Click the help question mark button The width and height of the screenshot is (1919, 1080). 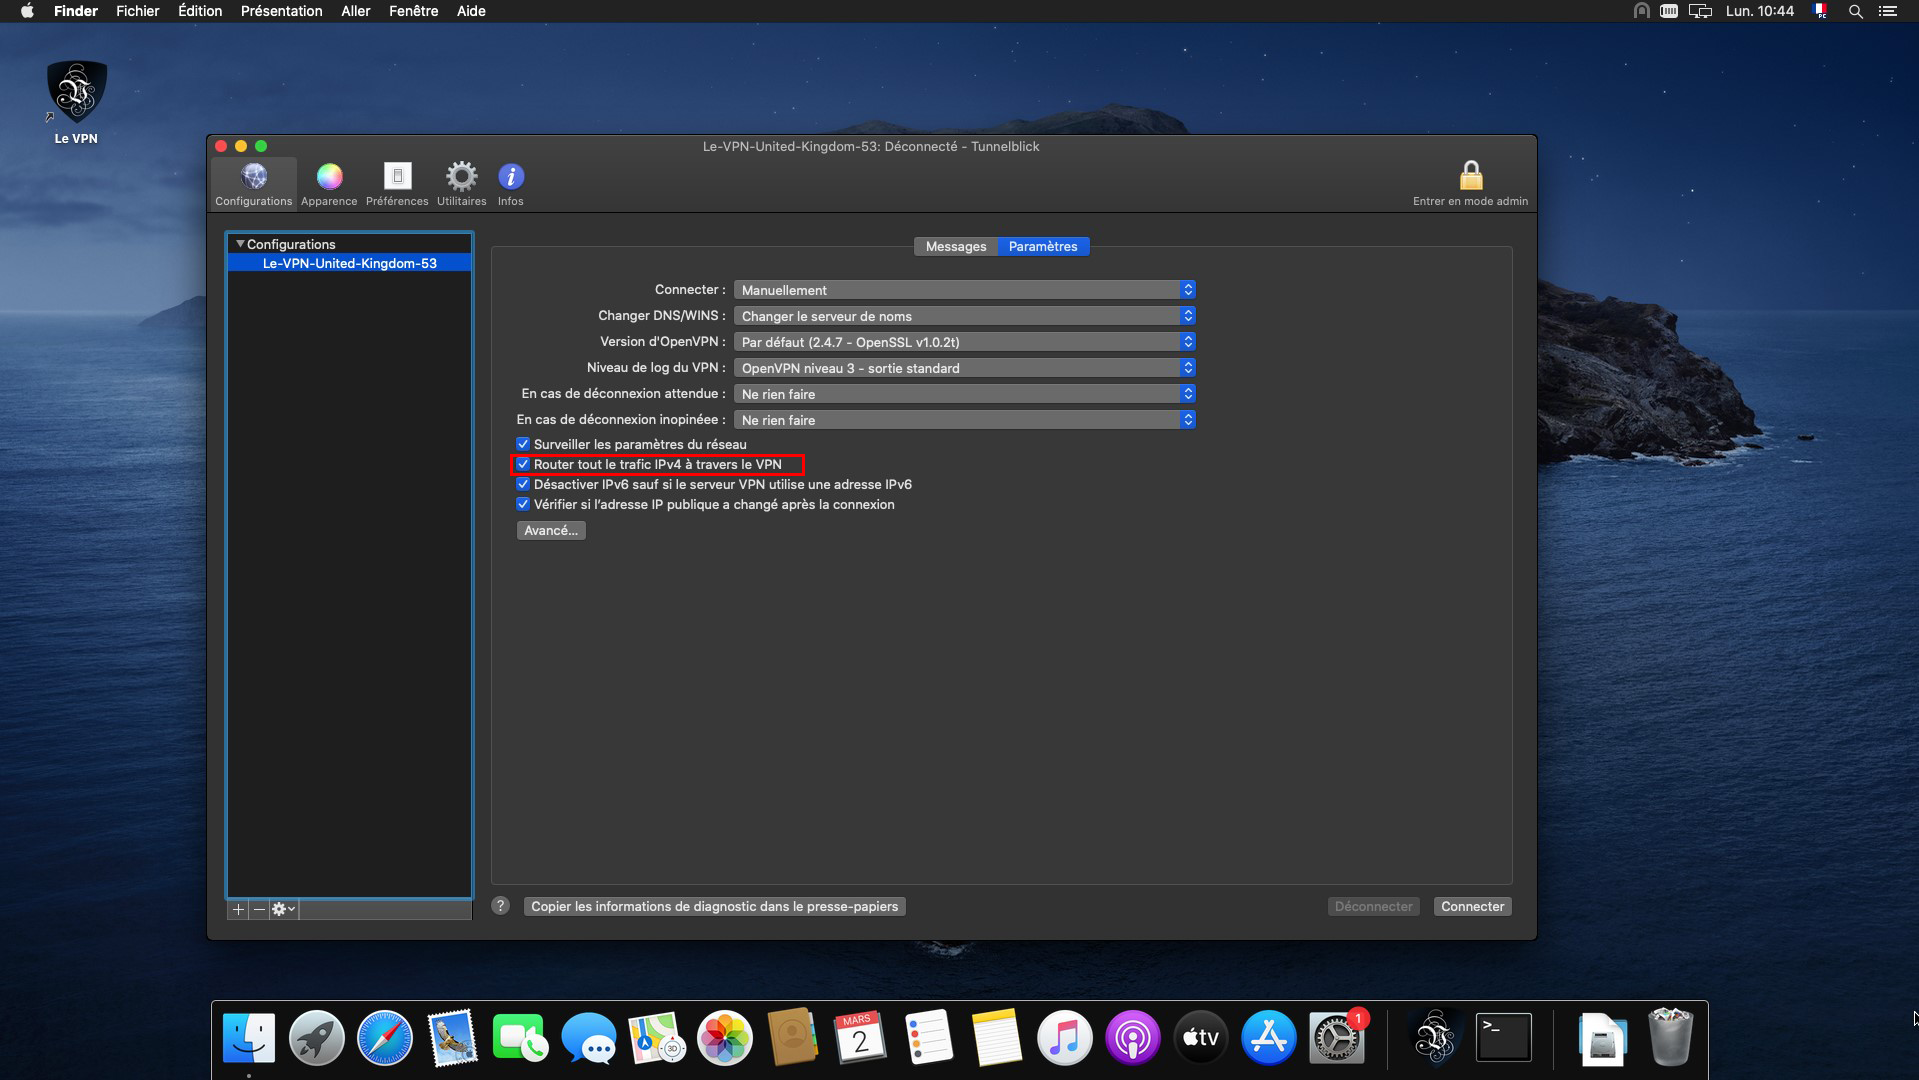[x=501, y=906]
